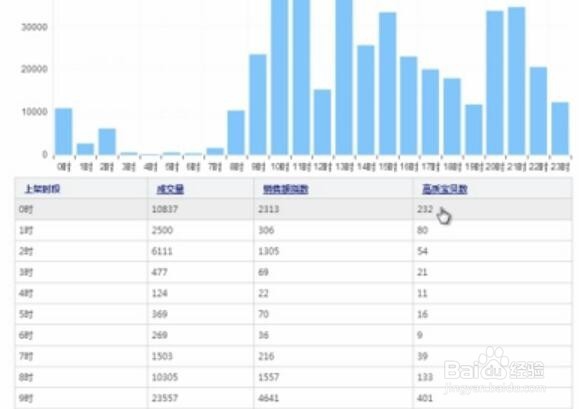Select the value 21 in the 3时 row
The height and width of the screenshot is (409, 579).
[x=422, y=272]
